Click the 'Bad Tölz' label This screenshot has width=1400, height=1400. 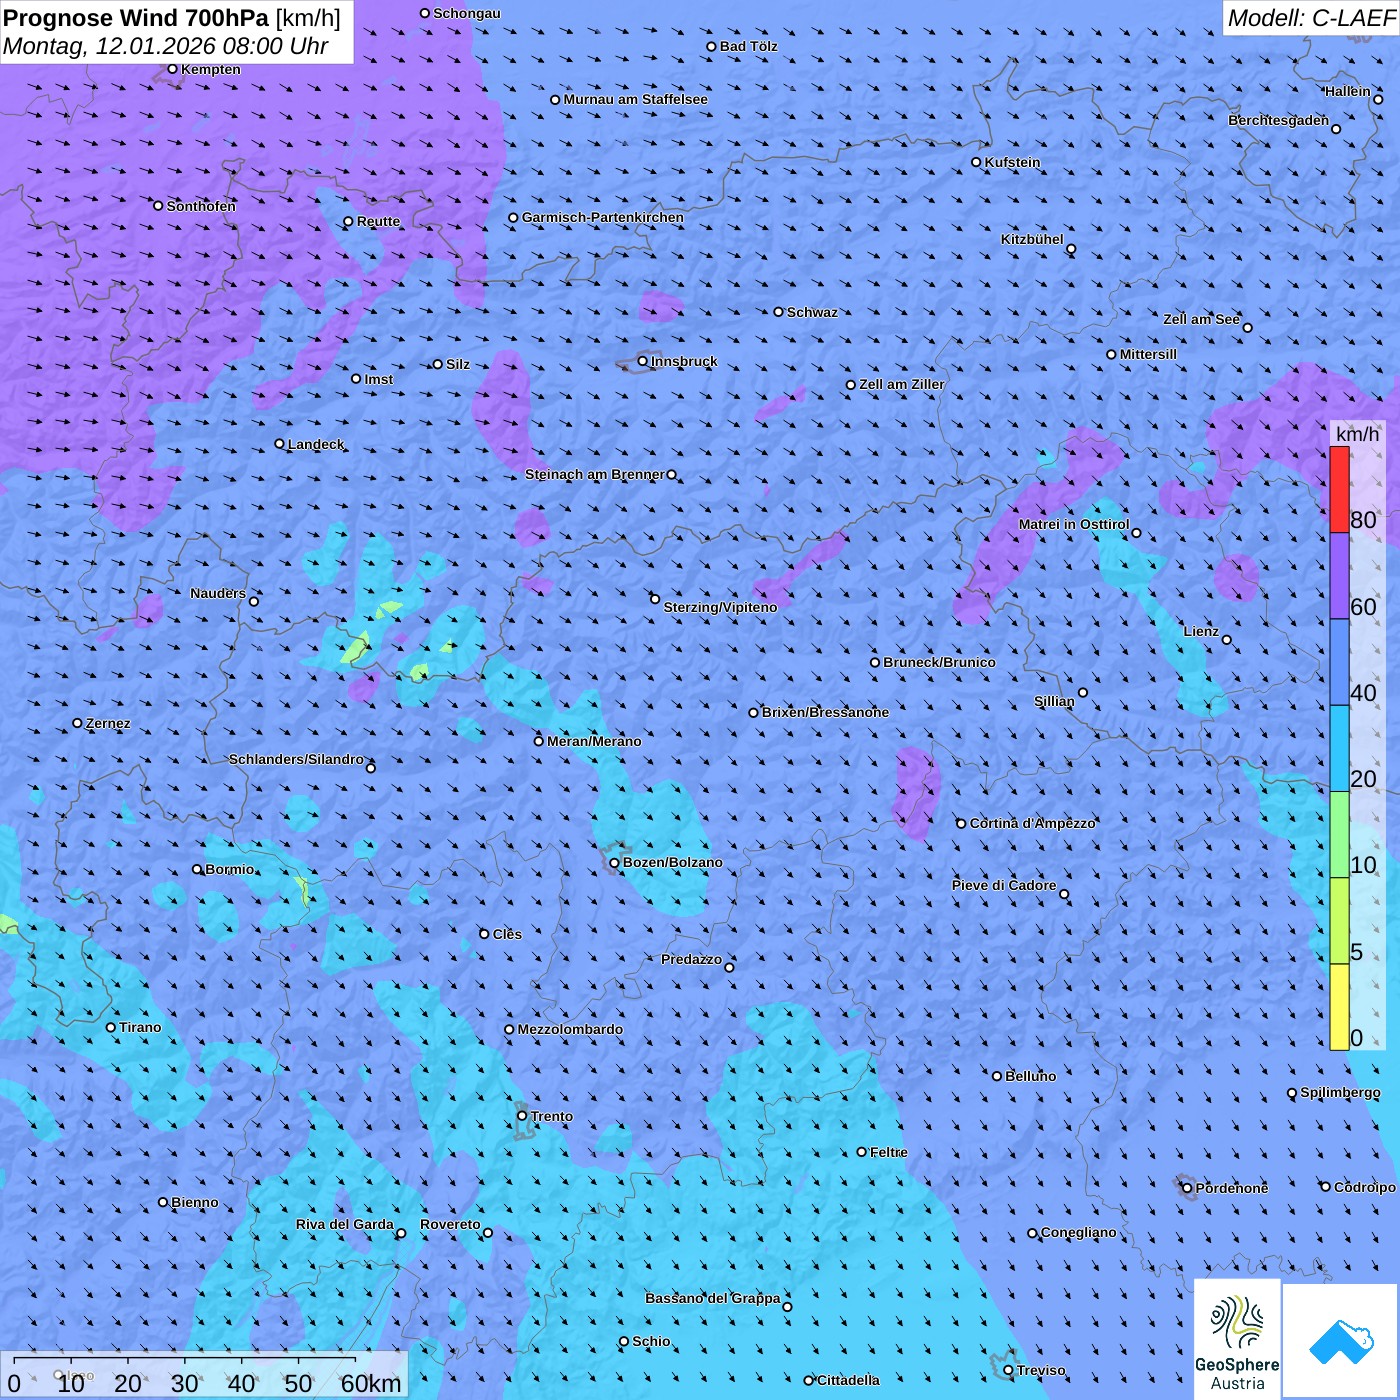748,46
